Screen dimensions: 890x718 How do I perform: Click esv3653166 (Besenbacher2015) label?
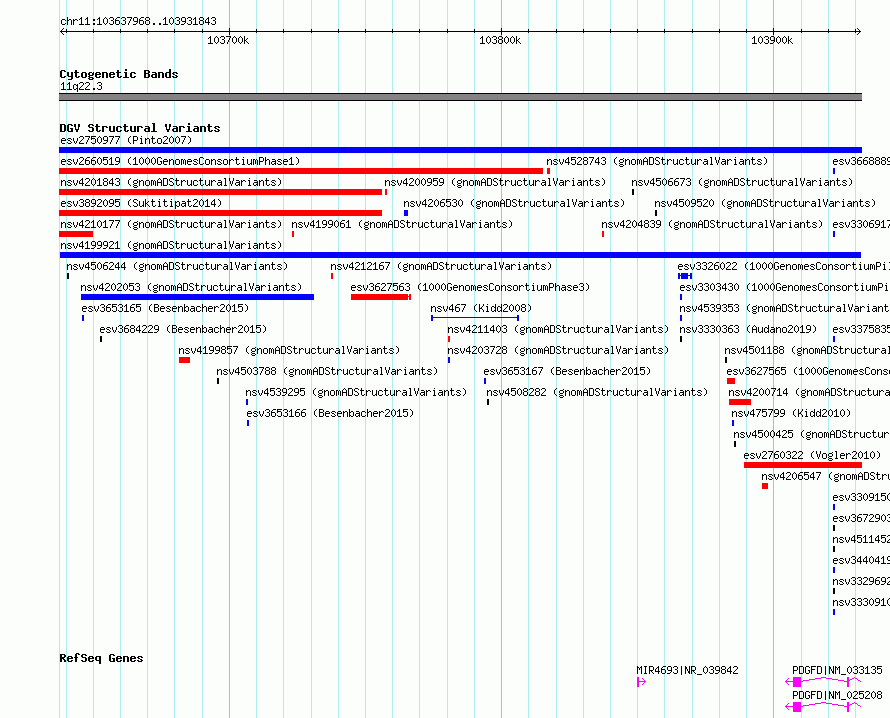(x=330, y=413)
